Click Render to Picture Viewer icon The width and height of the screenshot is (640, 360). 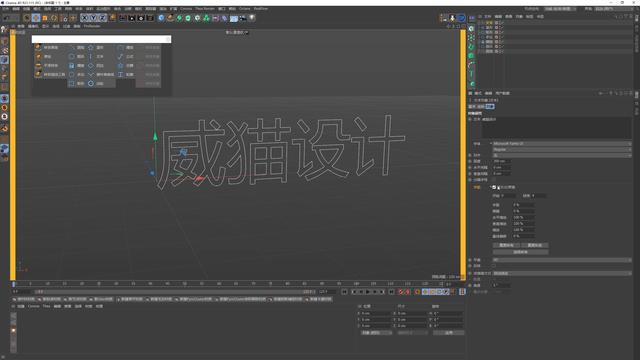click(x=131, y=18)
